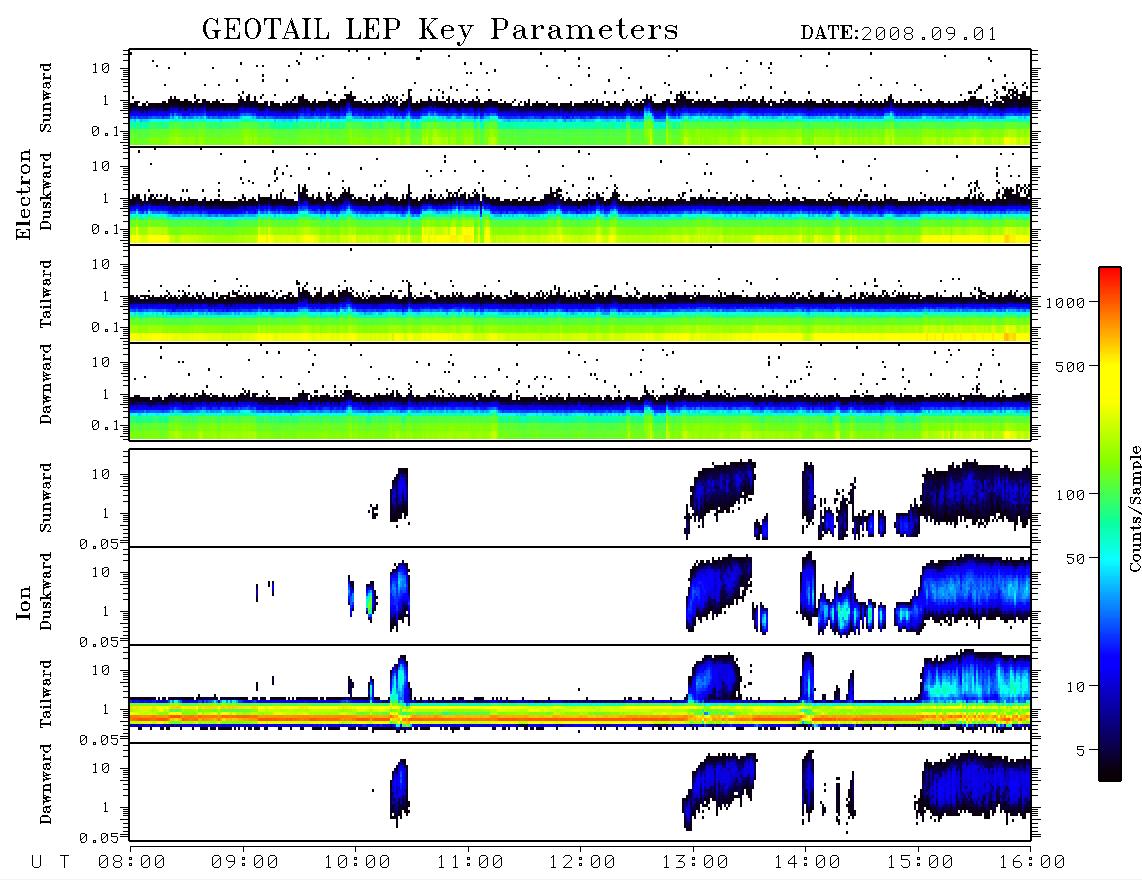Click the 'Dawnward' label of Ion group

click(x=46, y=784)
